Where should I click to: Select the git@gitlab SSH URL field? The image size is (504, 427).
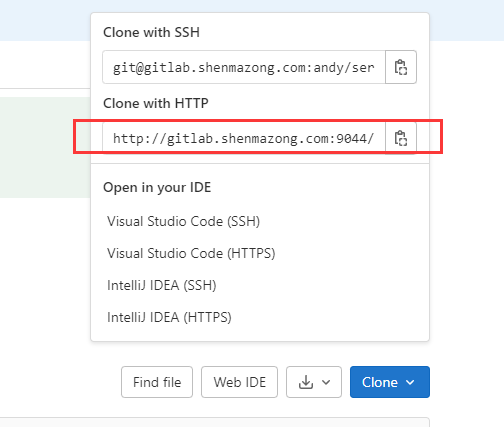(244, 67)
